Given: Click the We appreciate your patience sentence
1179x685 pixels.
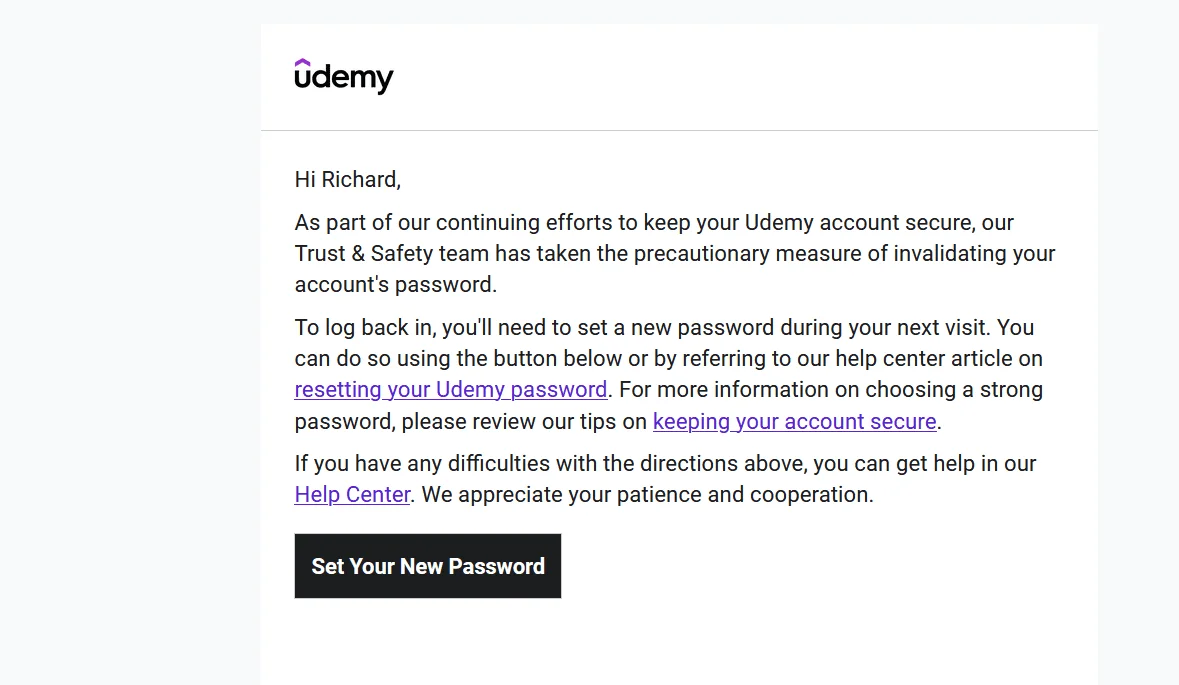Looking at the screenshot, I should coord(647,495).
